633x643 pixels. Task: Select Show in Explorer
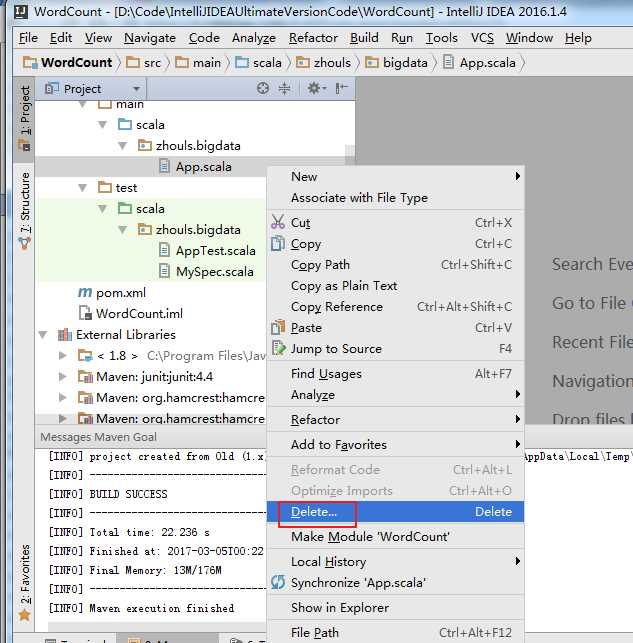pyautogui.click(x=396, y=607)
